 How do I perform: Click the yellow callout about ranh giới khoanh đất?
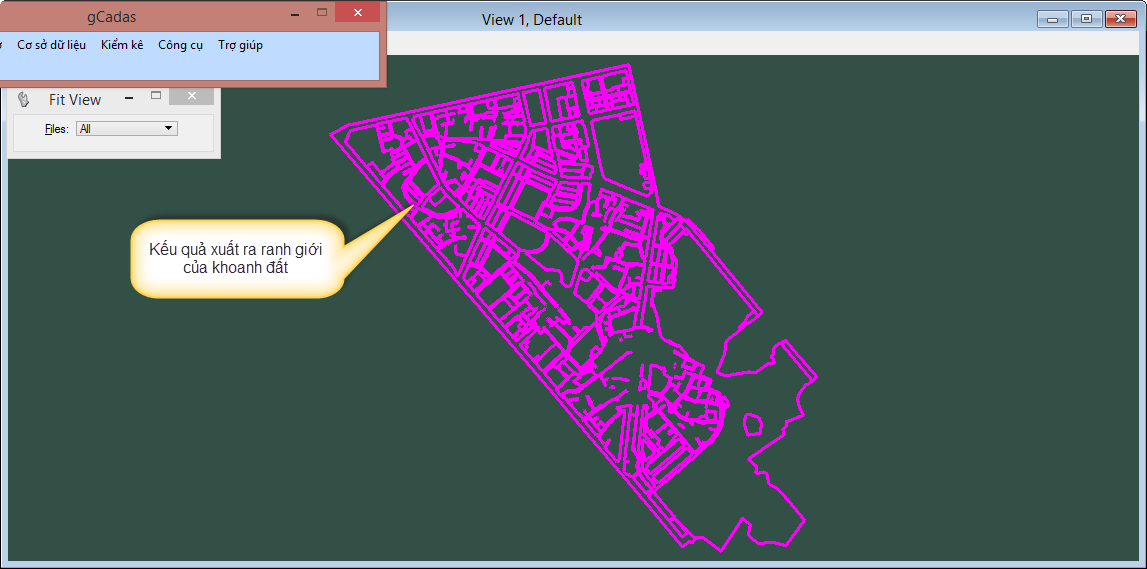pos(236,258)
